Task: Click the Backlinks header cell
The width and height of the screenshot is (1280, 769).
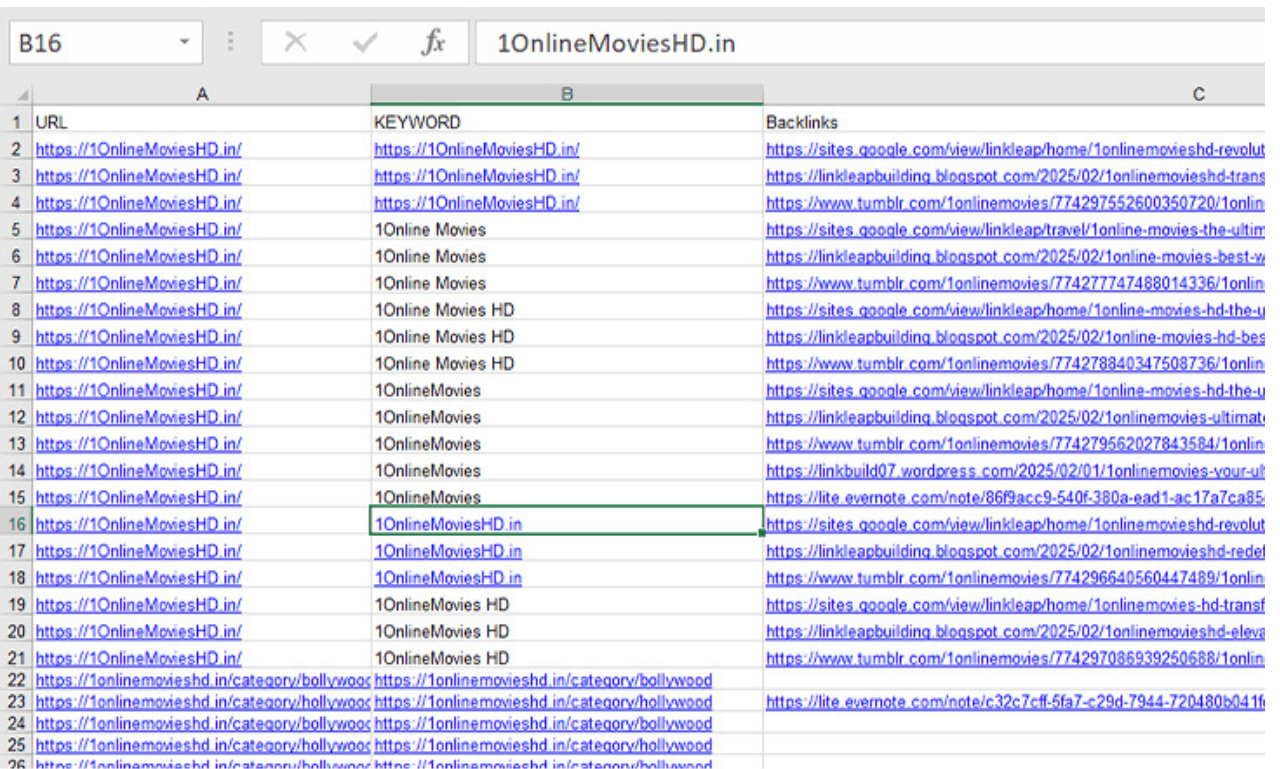Action: [x=802, y=122]
